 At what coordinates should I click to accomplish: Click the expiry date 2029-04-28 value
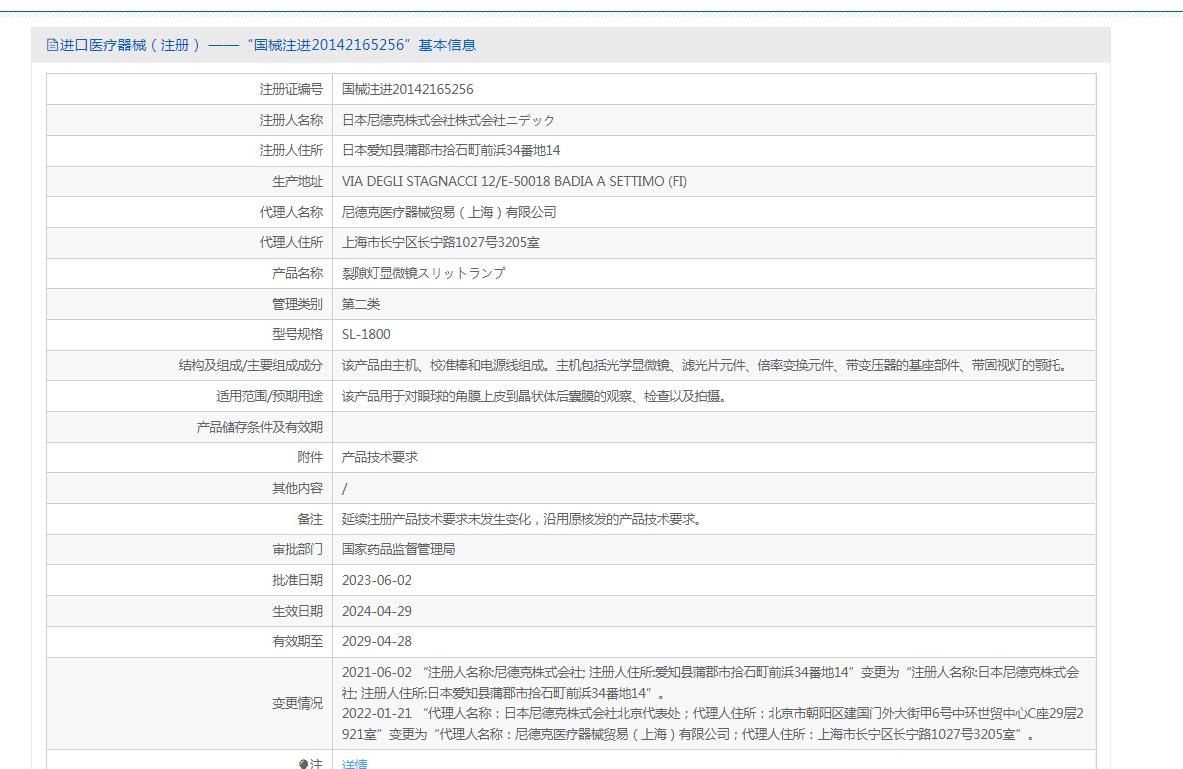coord(377,641)
